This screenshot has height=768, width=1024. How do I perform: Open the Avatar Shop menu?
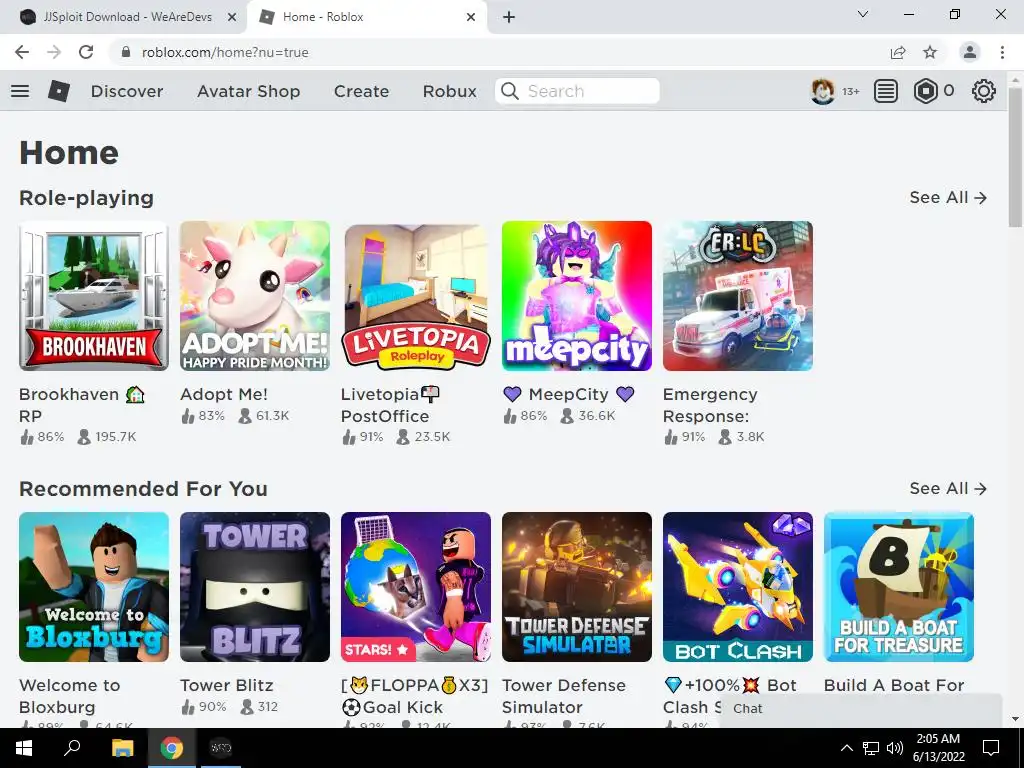[249, 91]
